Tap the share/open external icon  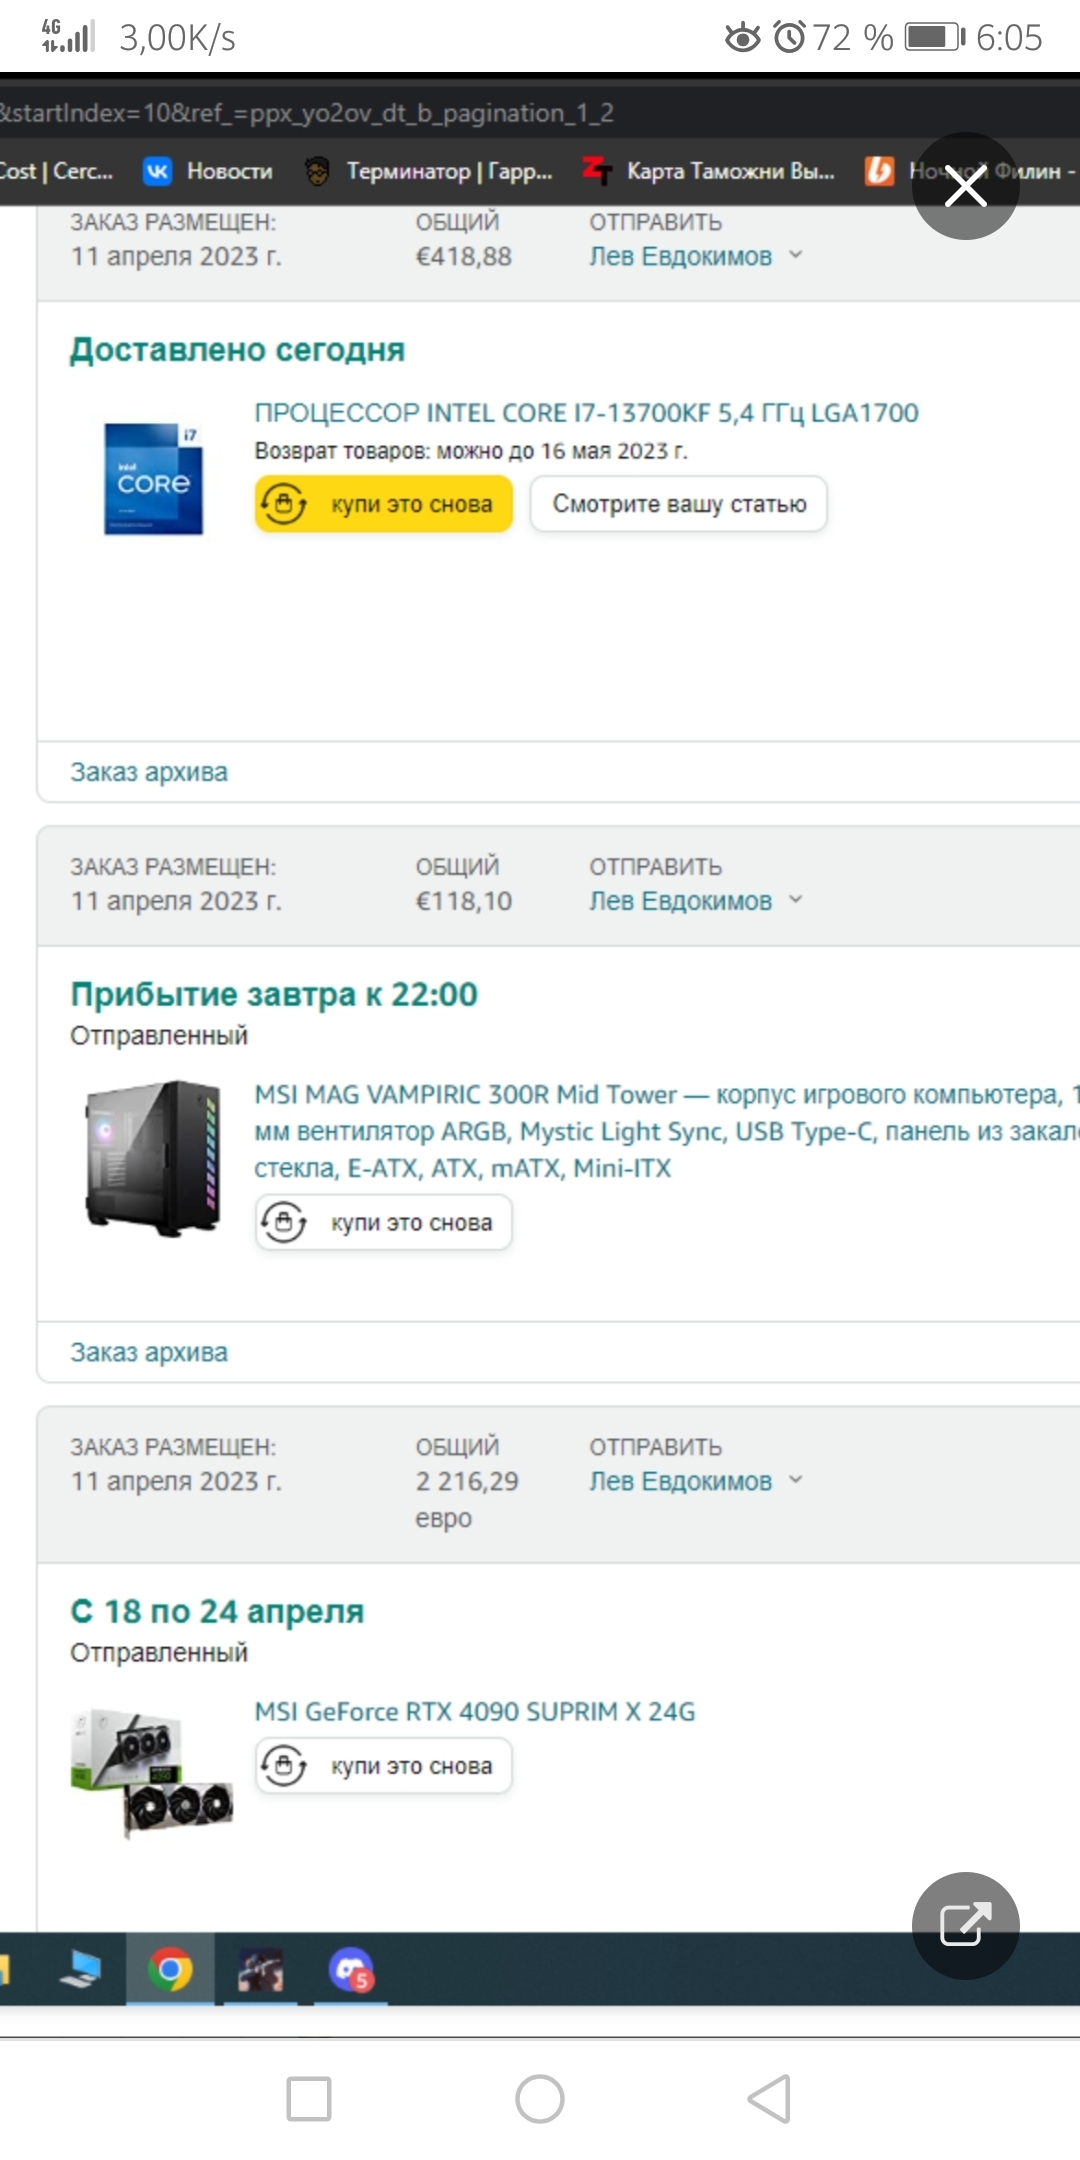pyautogui.click(x=965, y=1925)
